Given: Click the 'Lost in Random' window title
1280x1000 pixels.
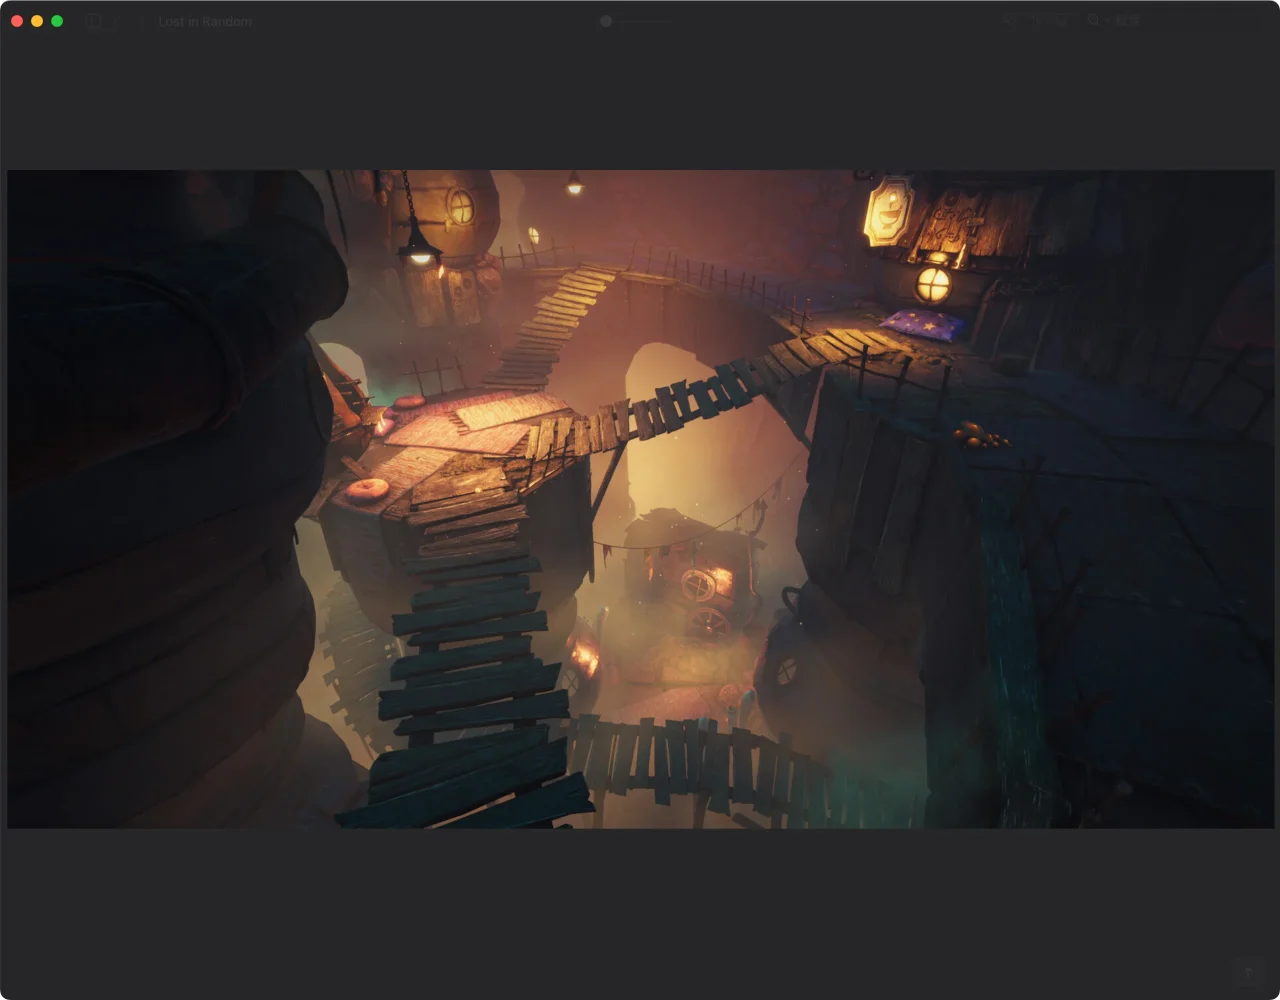Looking at the screenshot, I should tap(205, 21).
